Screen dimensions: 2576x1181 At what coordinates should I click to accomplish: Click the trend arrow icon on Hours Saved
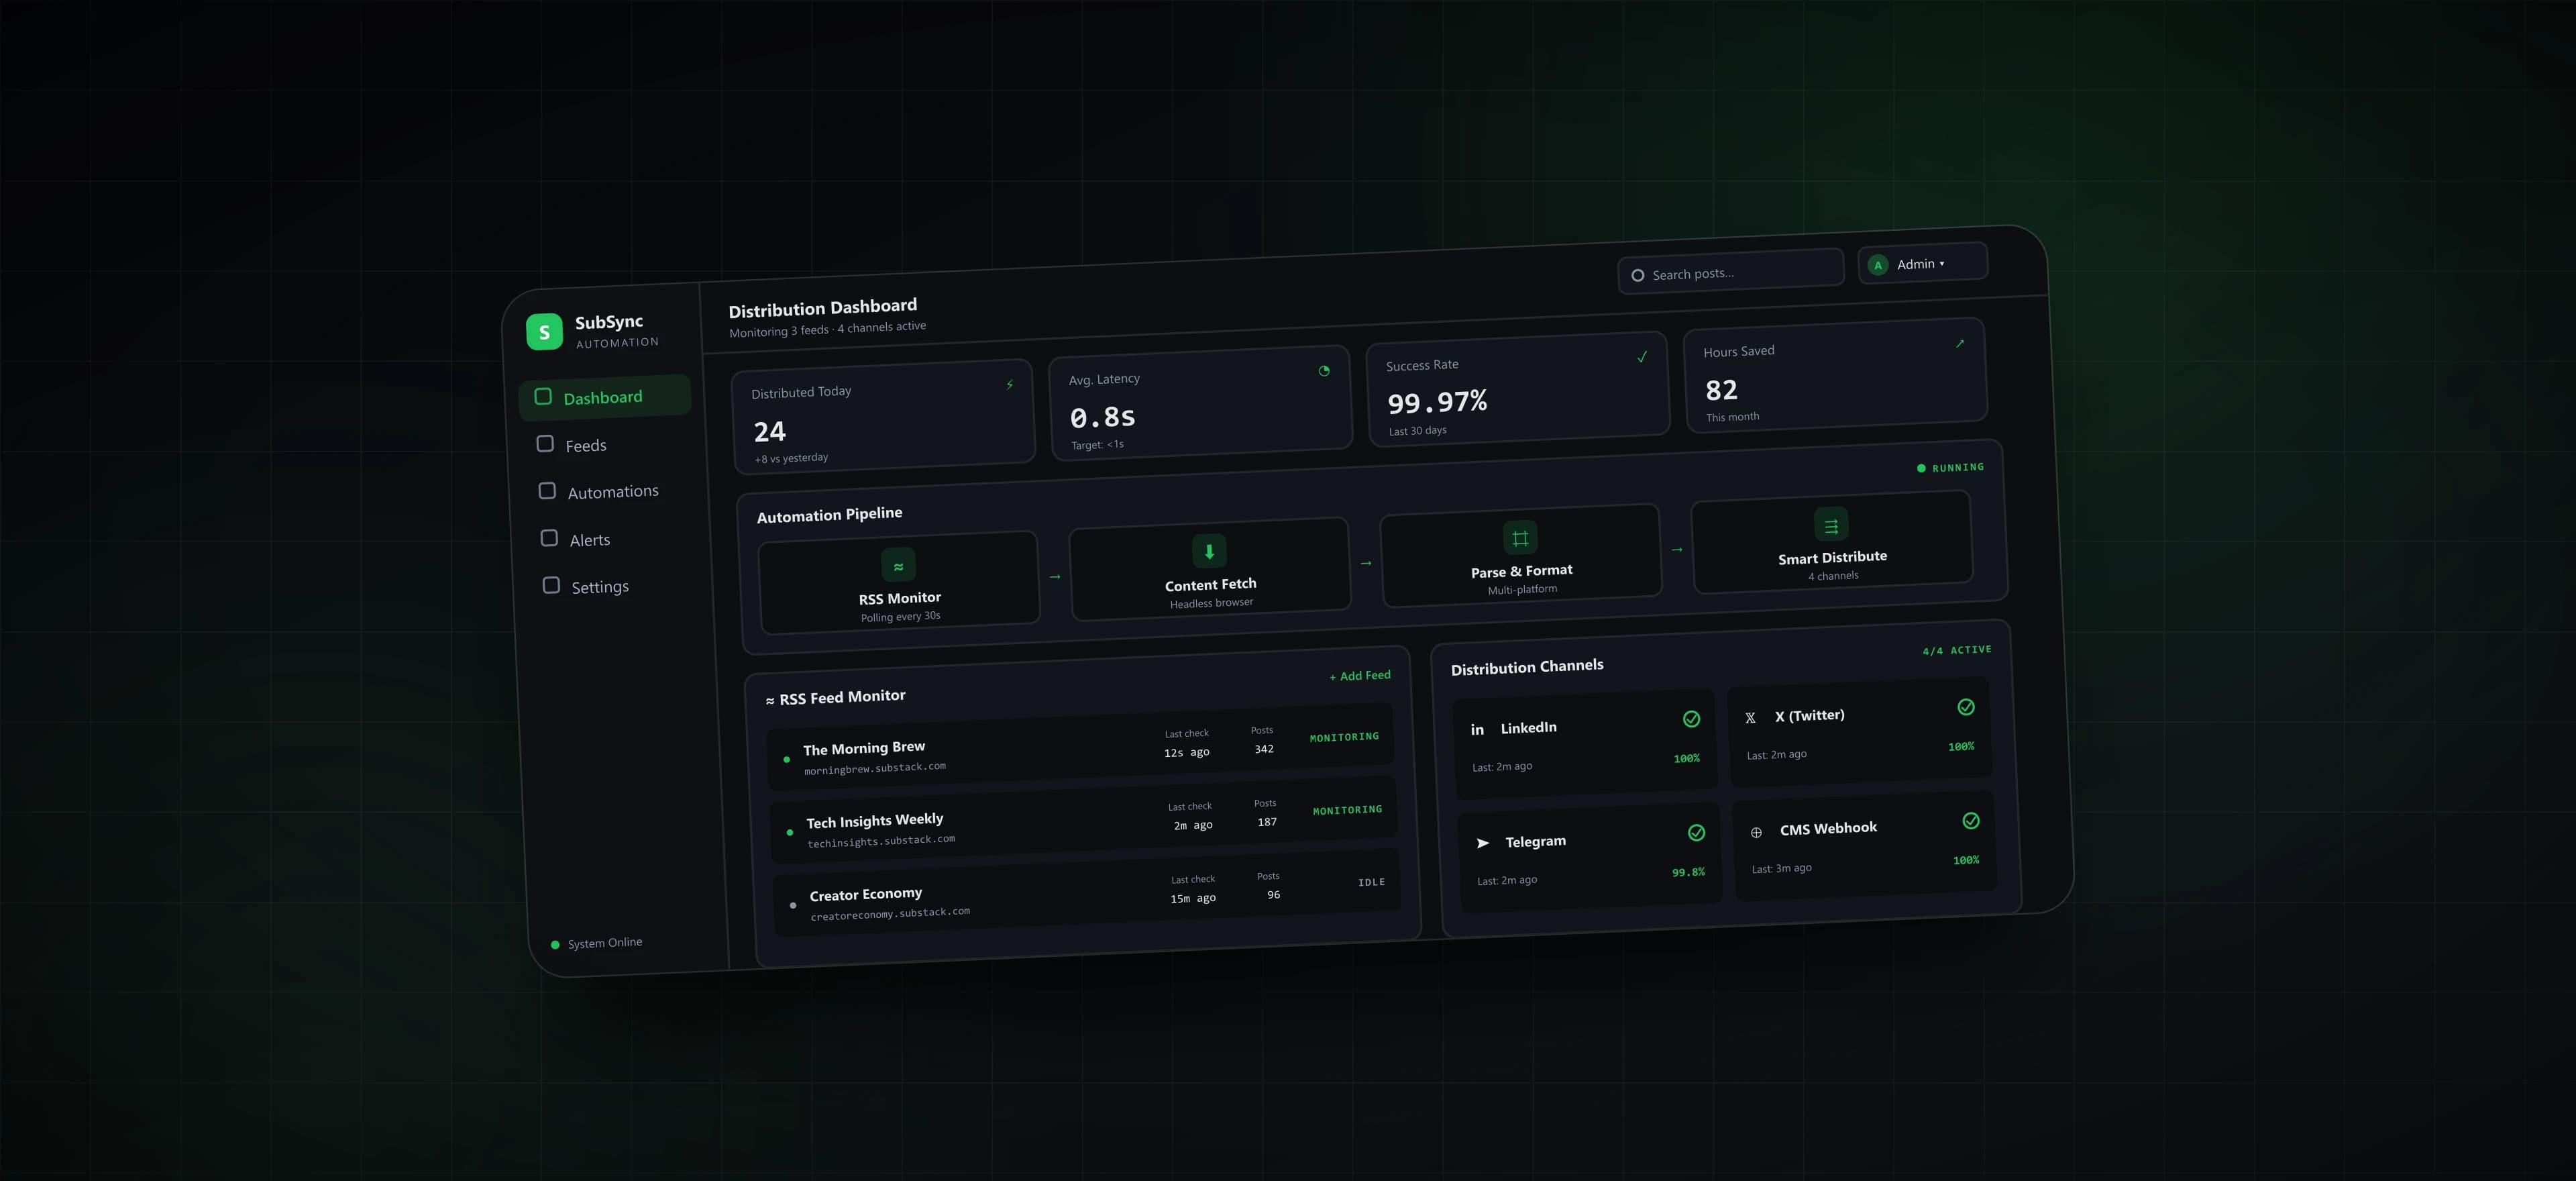pos(1960,344)
